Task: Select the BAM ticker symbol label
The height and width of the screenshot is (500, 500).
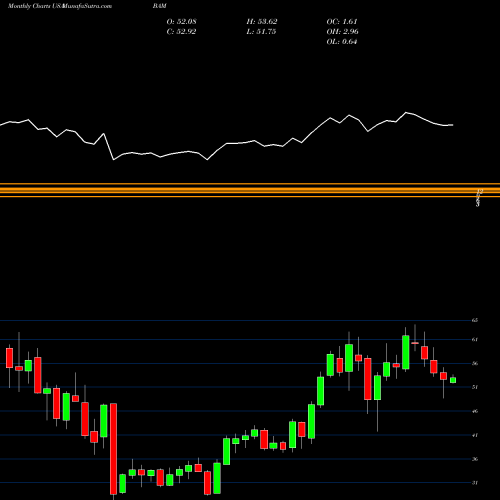Action: point(160,6)
